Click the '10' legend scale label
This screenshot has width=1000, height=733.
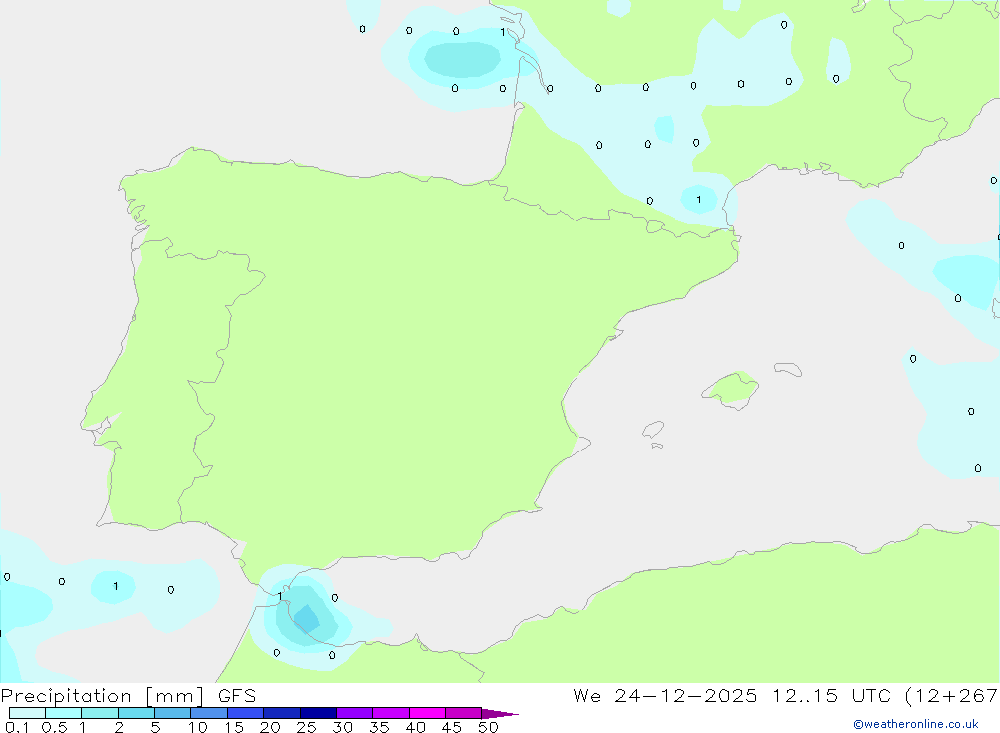(198, 727)
